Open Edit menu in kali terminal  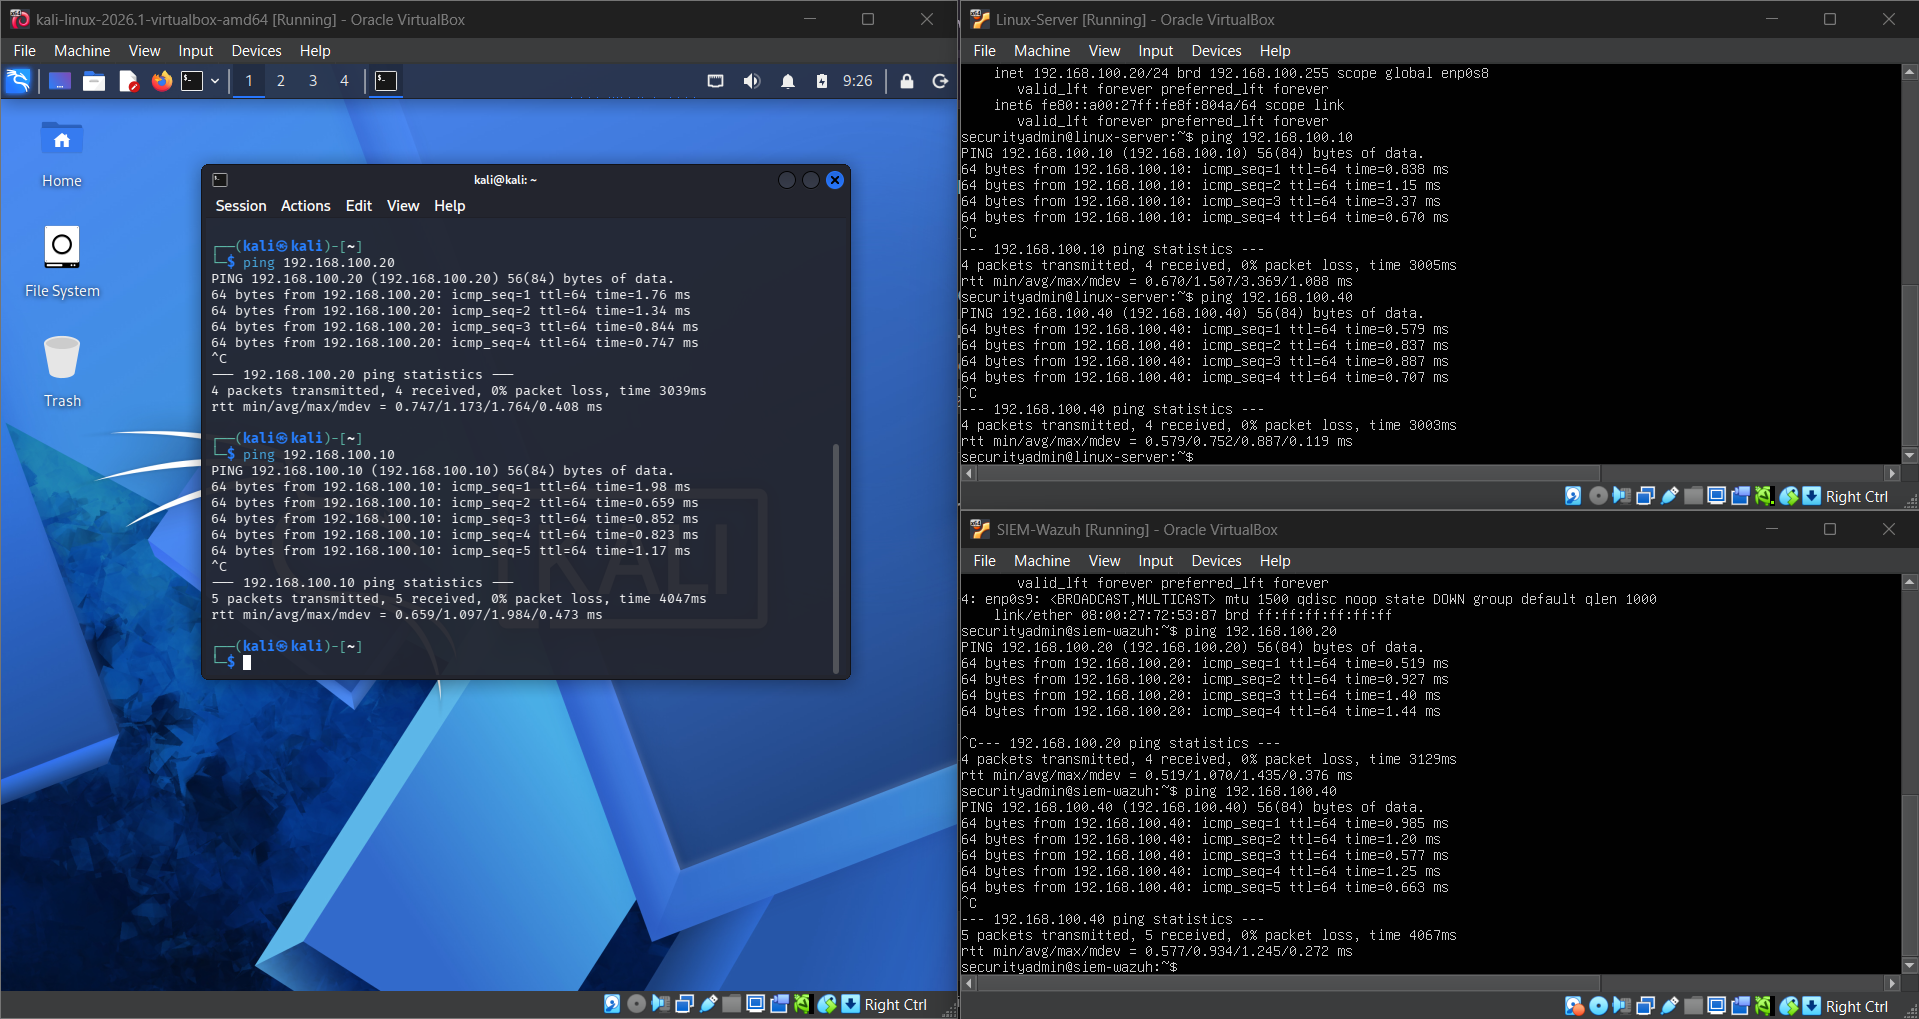pyautogui.click(x=359, y=206)
